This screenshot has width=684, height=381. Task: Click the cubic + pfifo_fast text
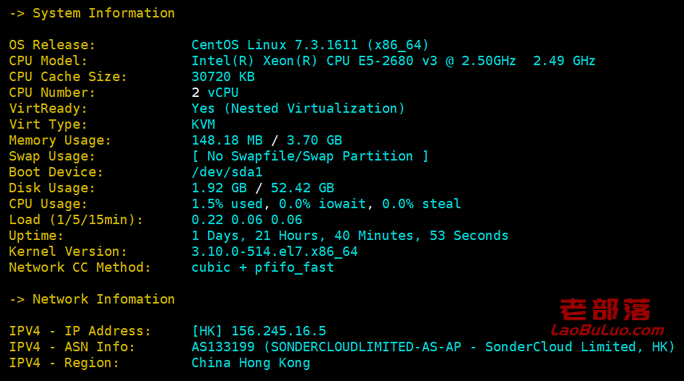click(x=263, y=267)
